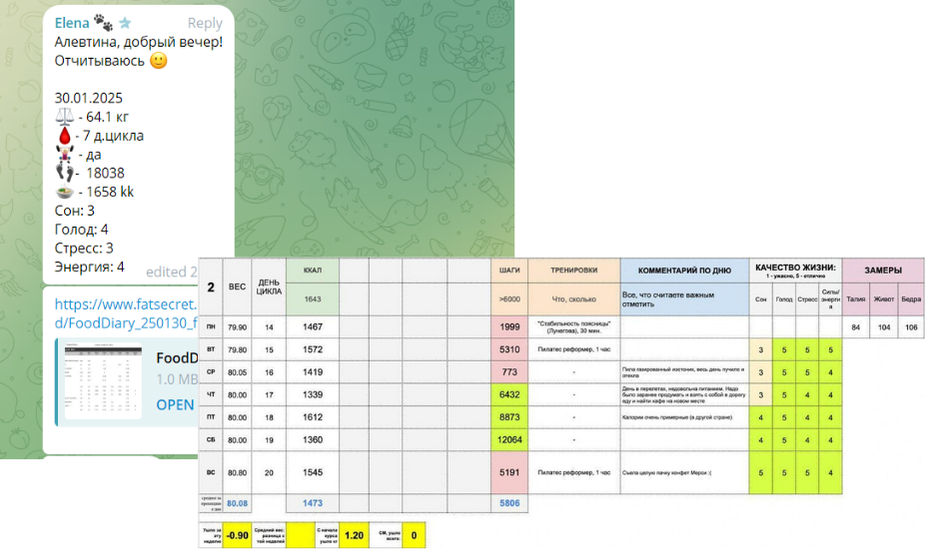Click the smiley emoji after Отчитываюсь
Image resolution: width=926 pixels, height=549 pixels.
[x=158, y=60]
